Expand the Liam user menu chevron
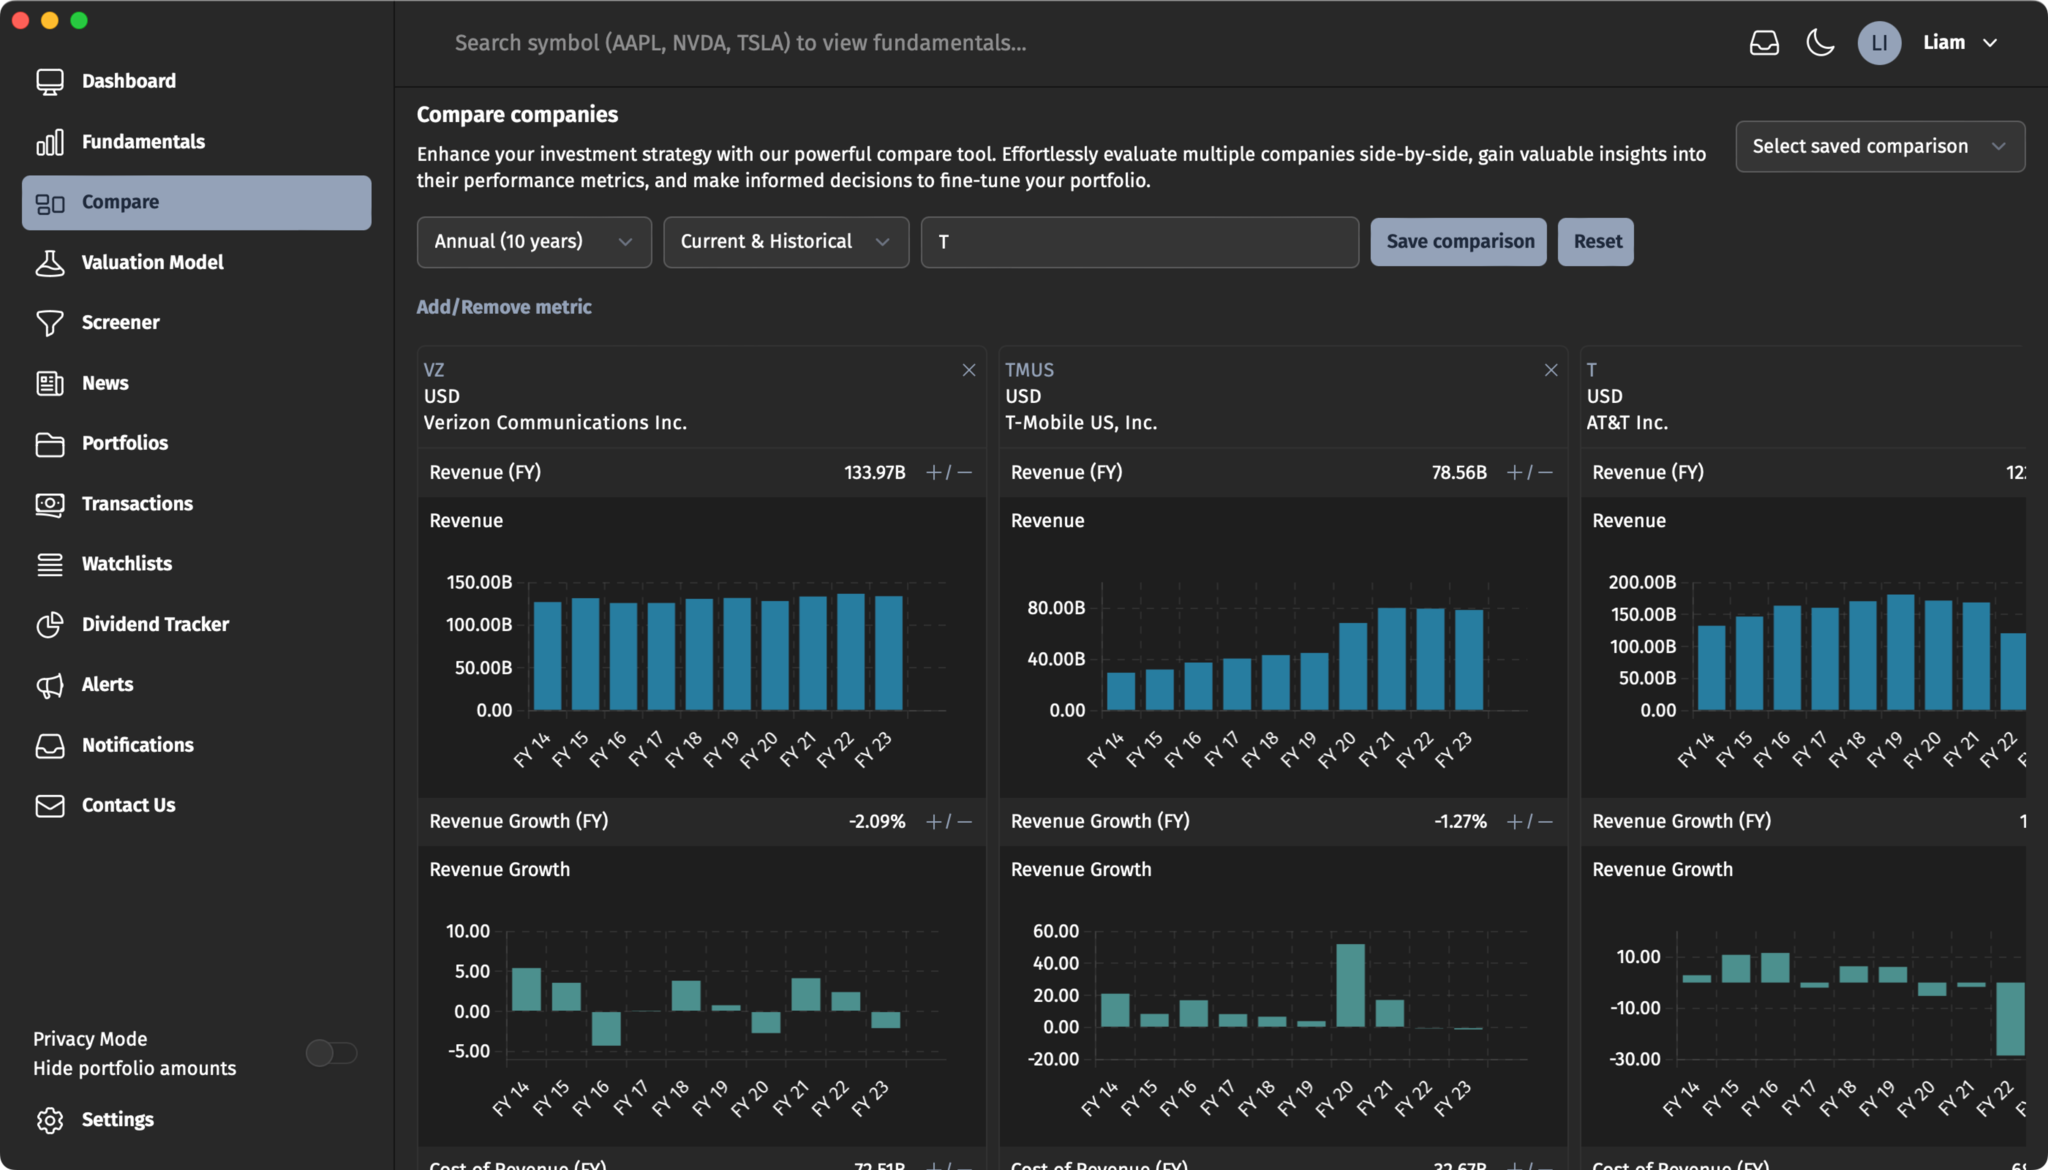This screenshot has height=1170, width=2048. point(1990,43)
